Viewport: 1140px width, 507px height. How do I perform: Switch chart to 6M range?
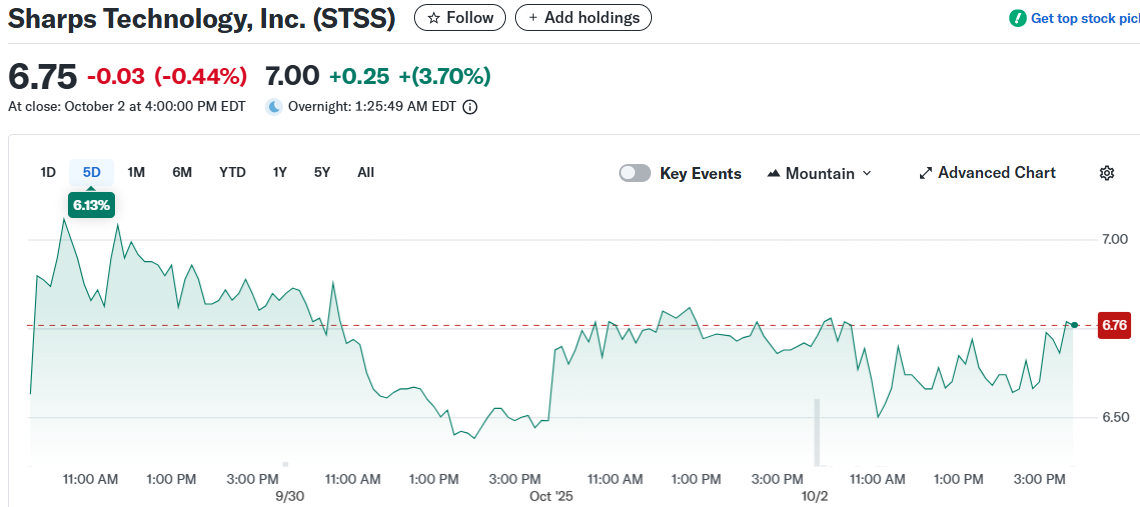pos(182,172)
